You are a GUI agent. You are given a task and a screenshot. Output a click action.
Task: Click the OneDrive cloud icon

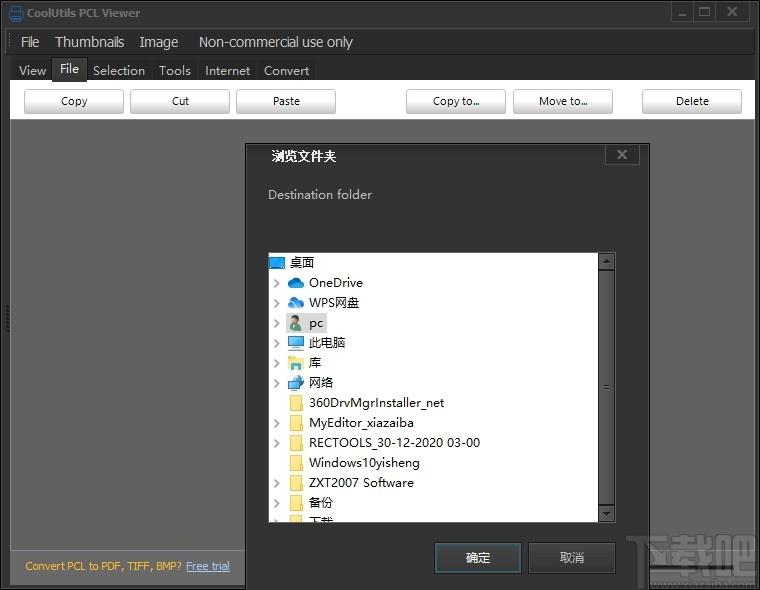click(x=296, y=283)
